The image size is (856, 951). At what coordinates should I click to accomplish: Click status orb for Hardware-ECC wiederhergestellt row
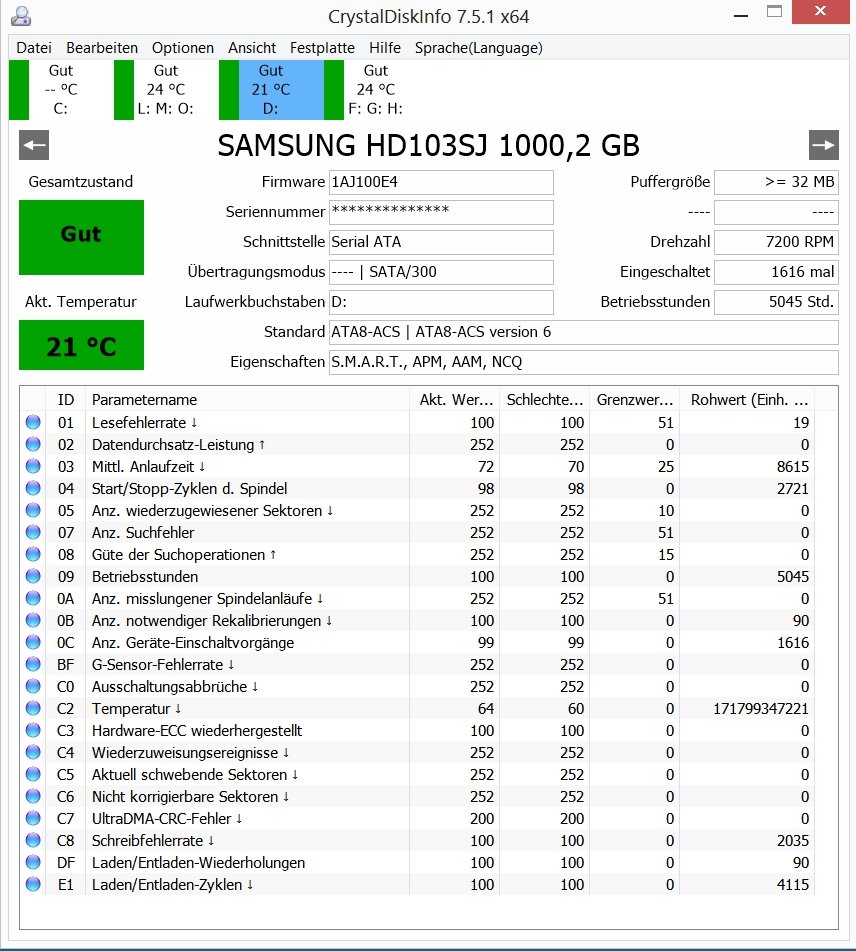[x=33, y=730]
